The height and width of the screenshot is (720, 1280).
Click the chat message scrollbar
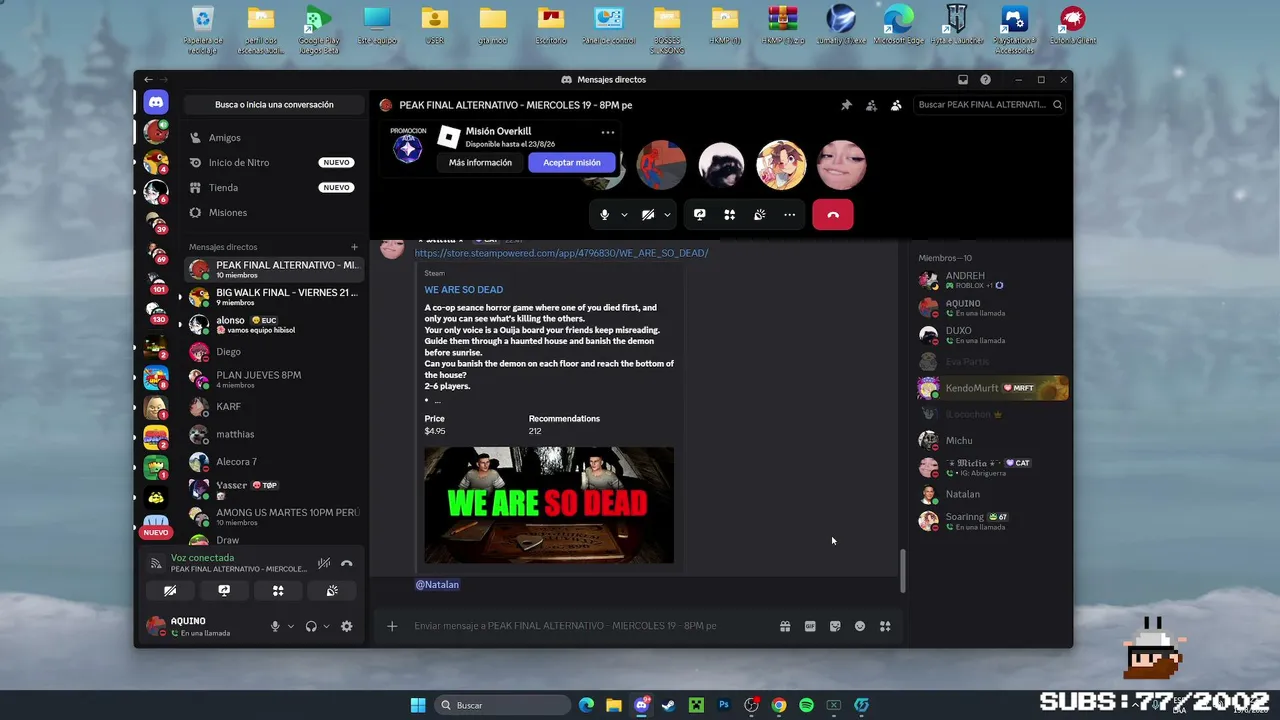point(903,571)
